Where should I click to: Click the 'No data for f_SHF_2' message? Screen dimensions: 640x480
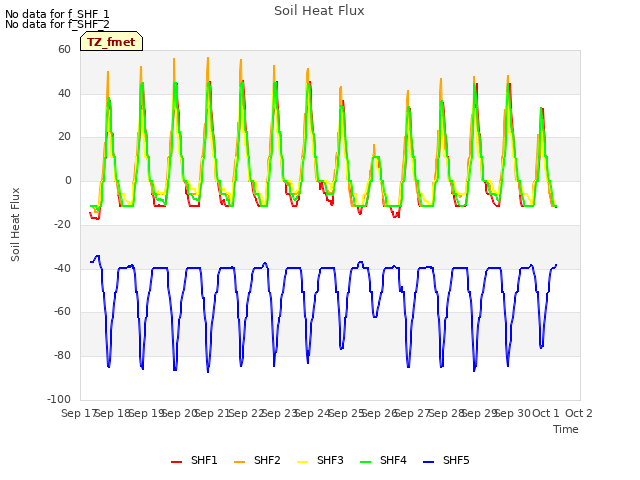[57, 24]
